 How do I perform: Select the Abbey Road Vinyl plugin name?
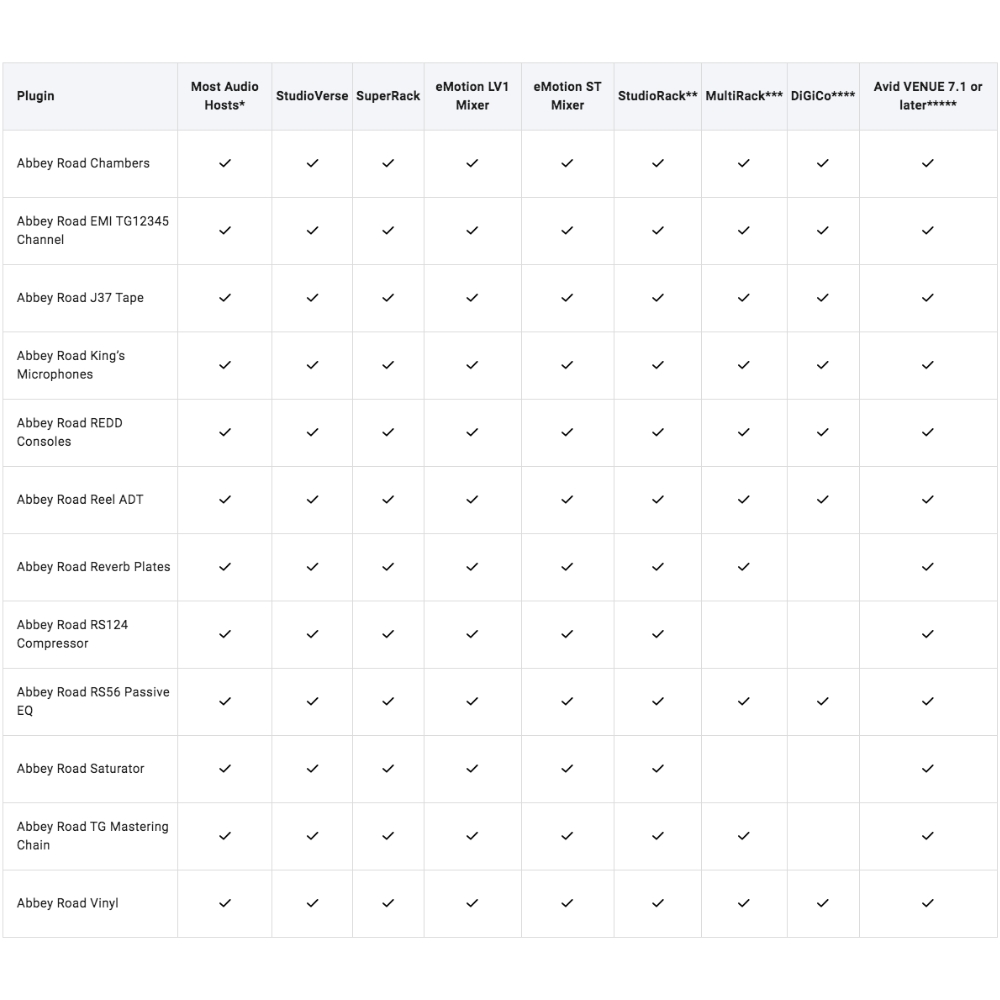[68, 903]
